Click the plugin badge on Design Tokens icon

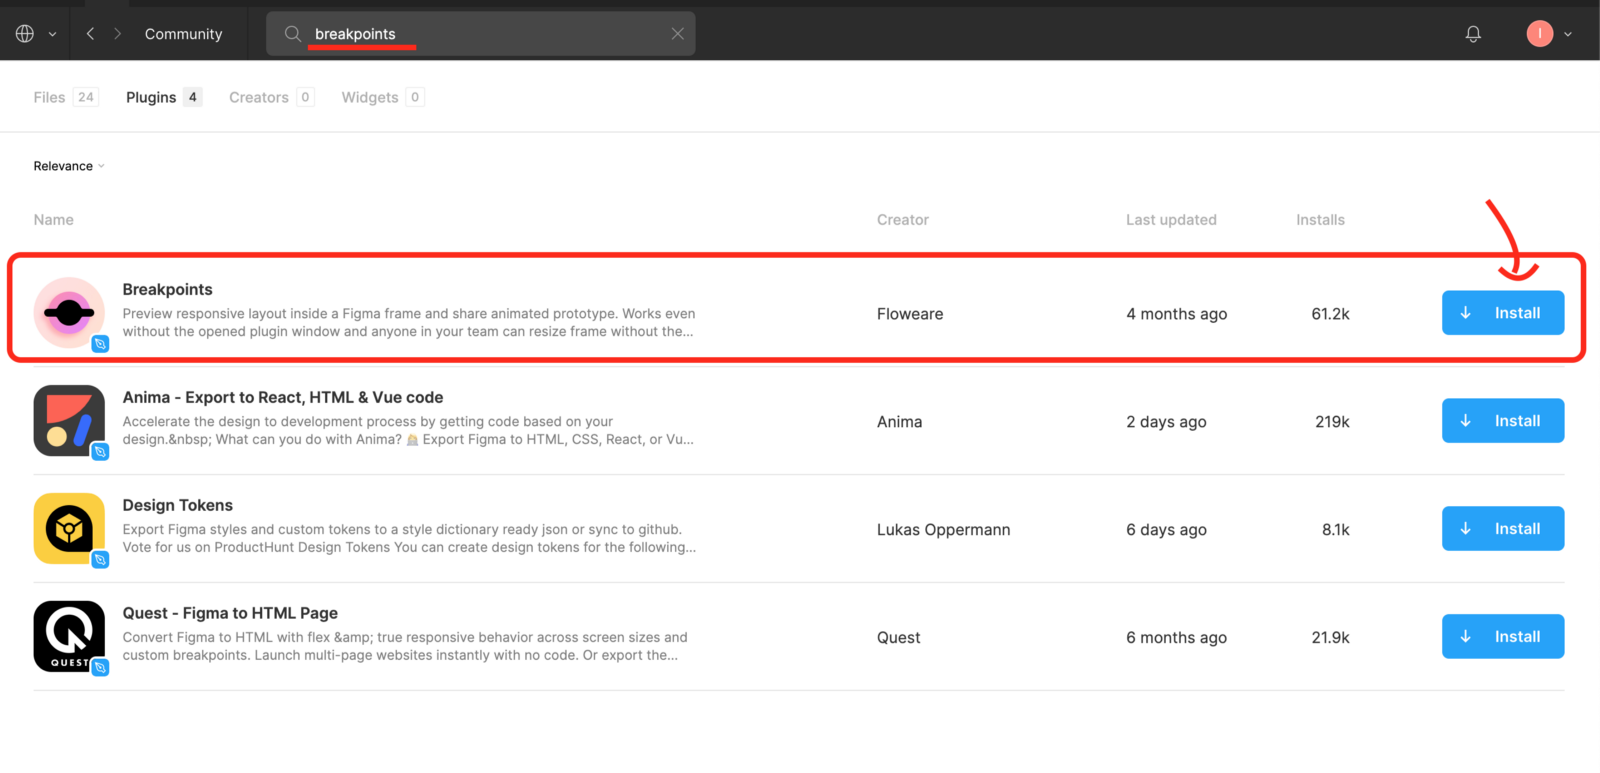tap(100, 560)
